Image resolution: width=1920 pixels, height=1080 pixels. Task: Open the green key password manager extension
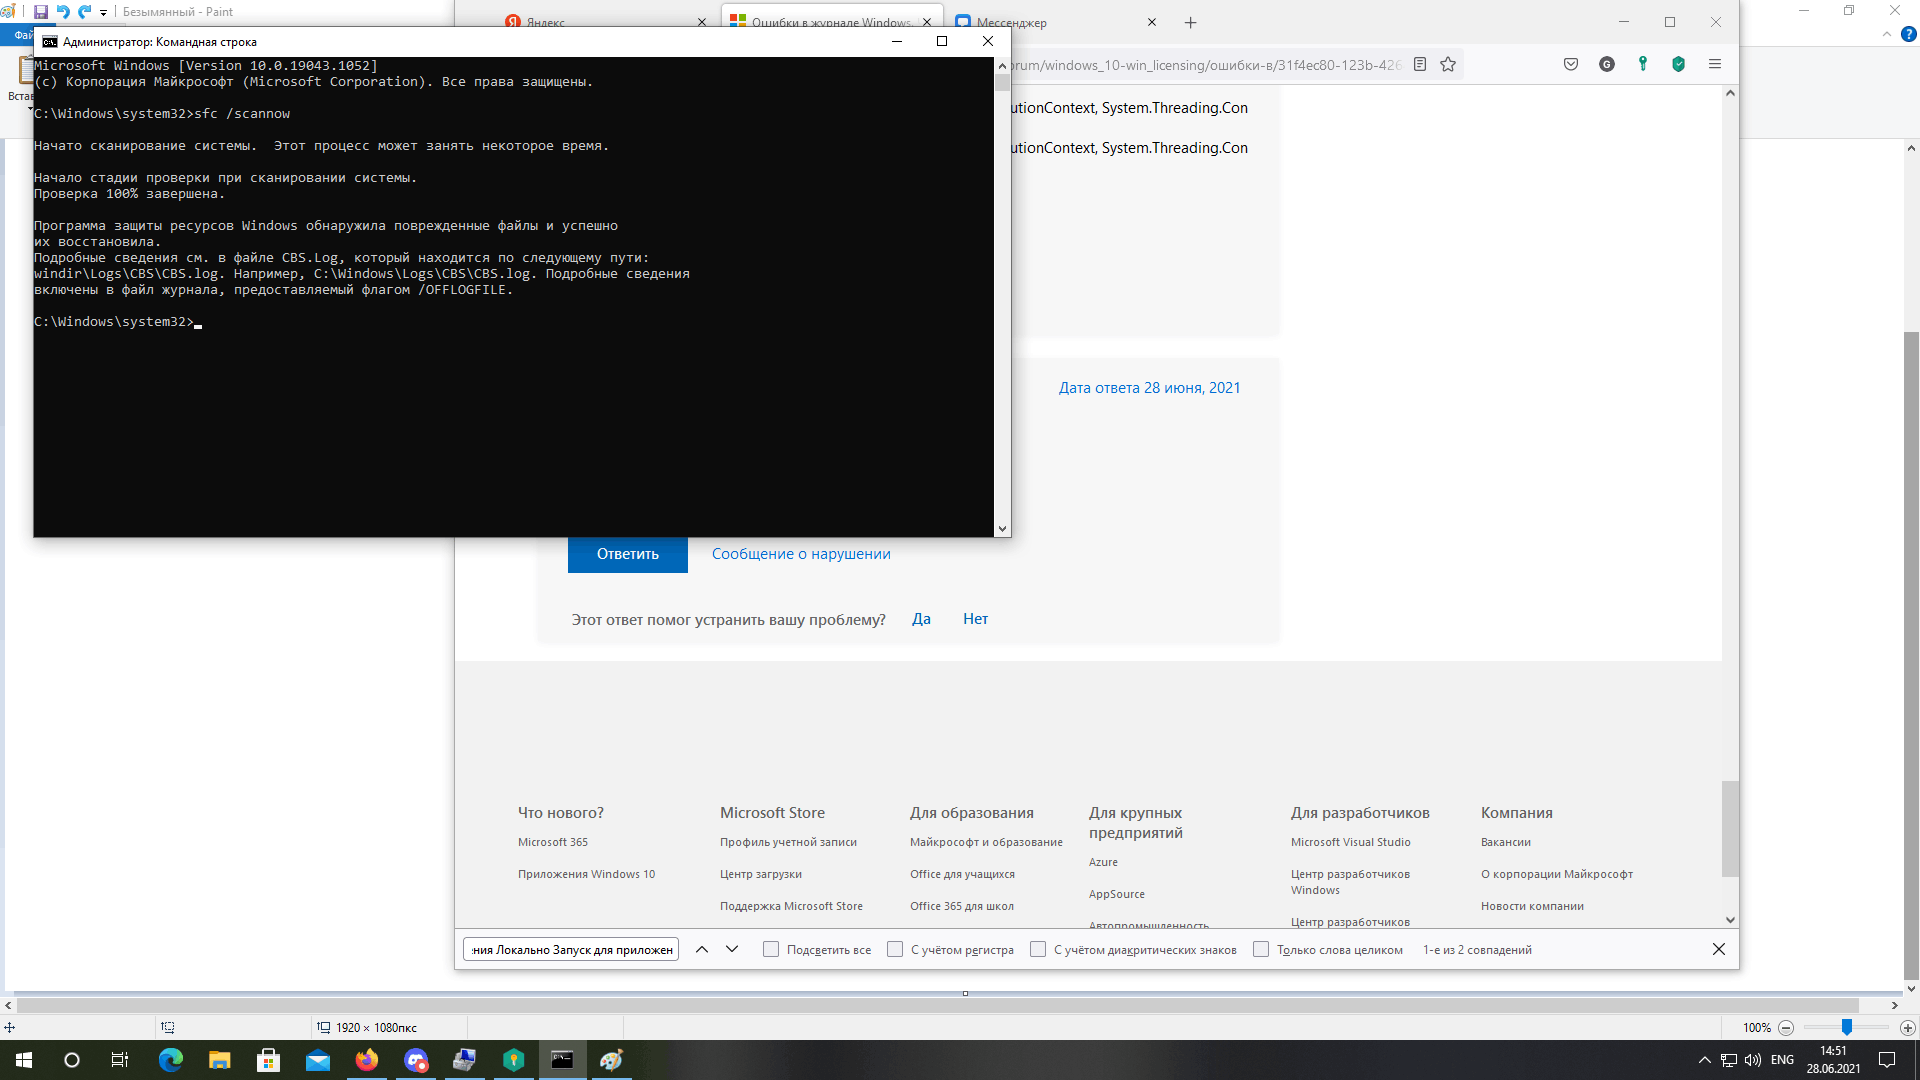1643,64
